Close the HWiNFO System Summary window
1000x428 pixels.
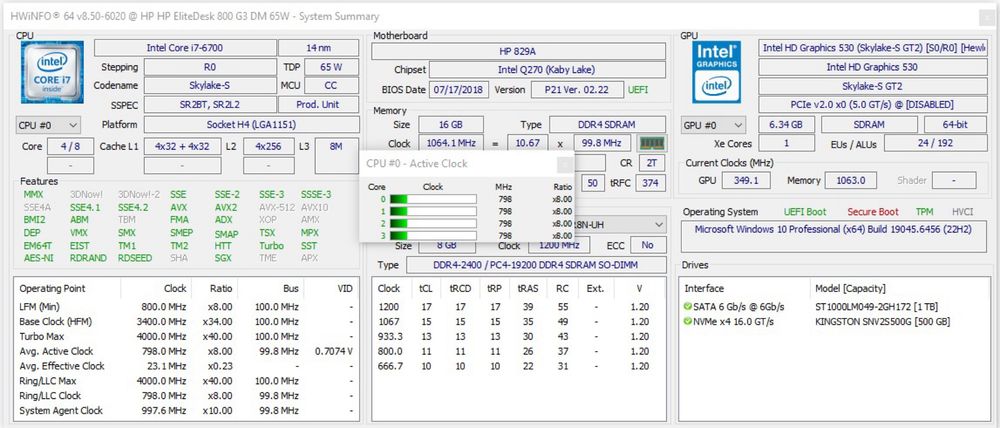tap(986, 18)
